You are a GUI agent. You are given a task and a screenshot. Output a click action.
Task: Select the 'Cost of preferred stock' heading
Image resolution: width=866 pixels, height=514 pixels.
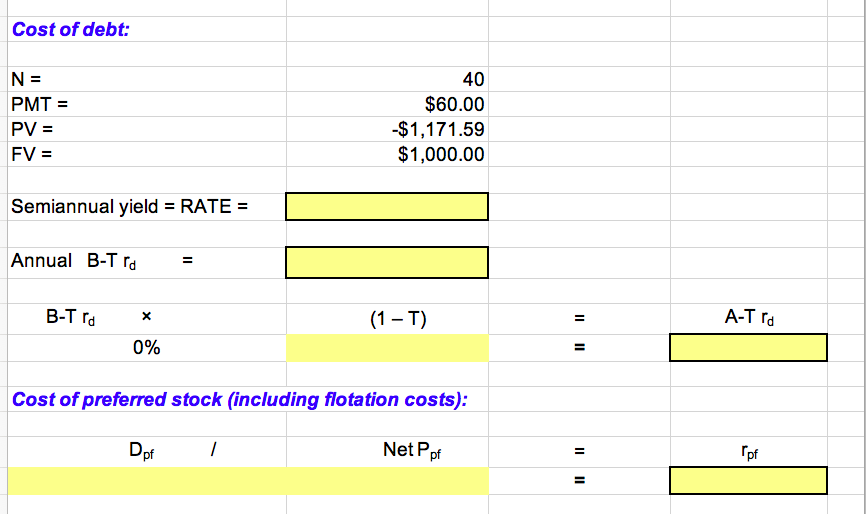point(240,399)
